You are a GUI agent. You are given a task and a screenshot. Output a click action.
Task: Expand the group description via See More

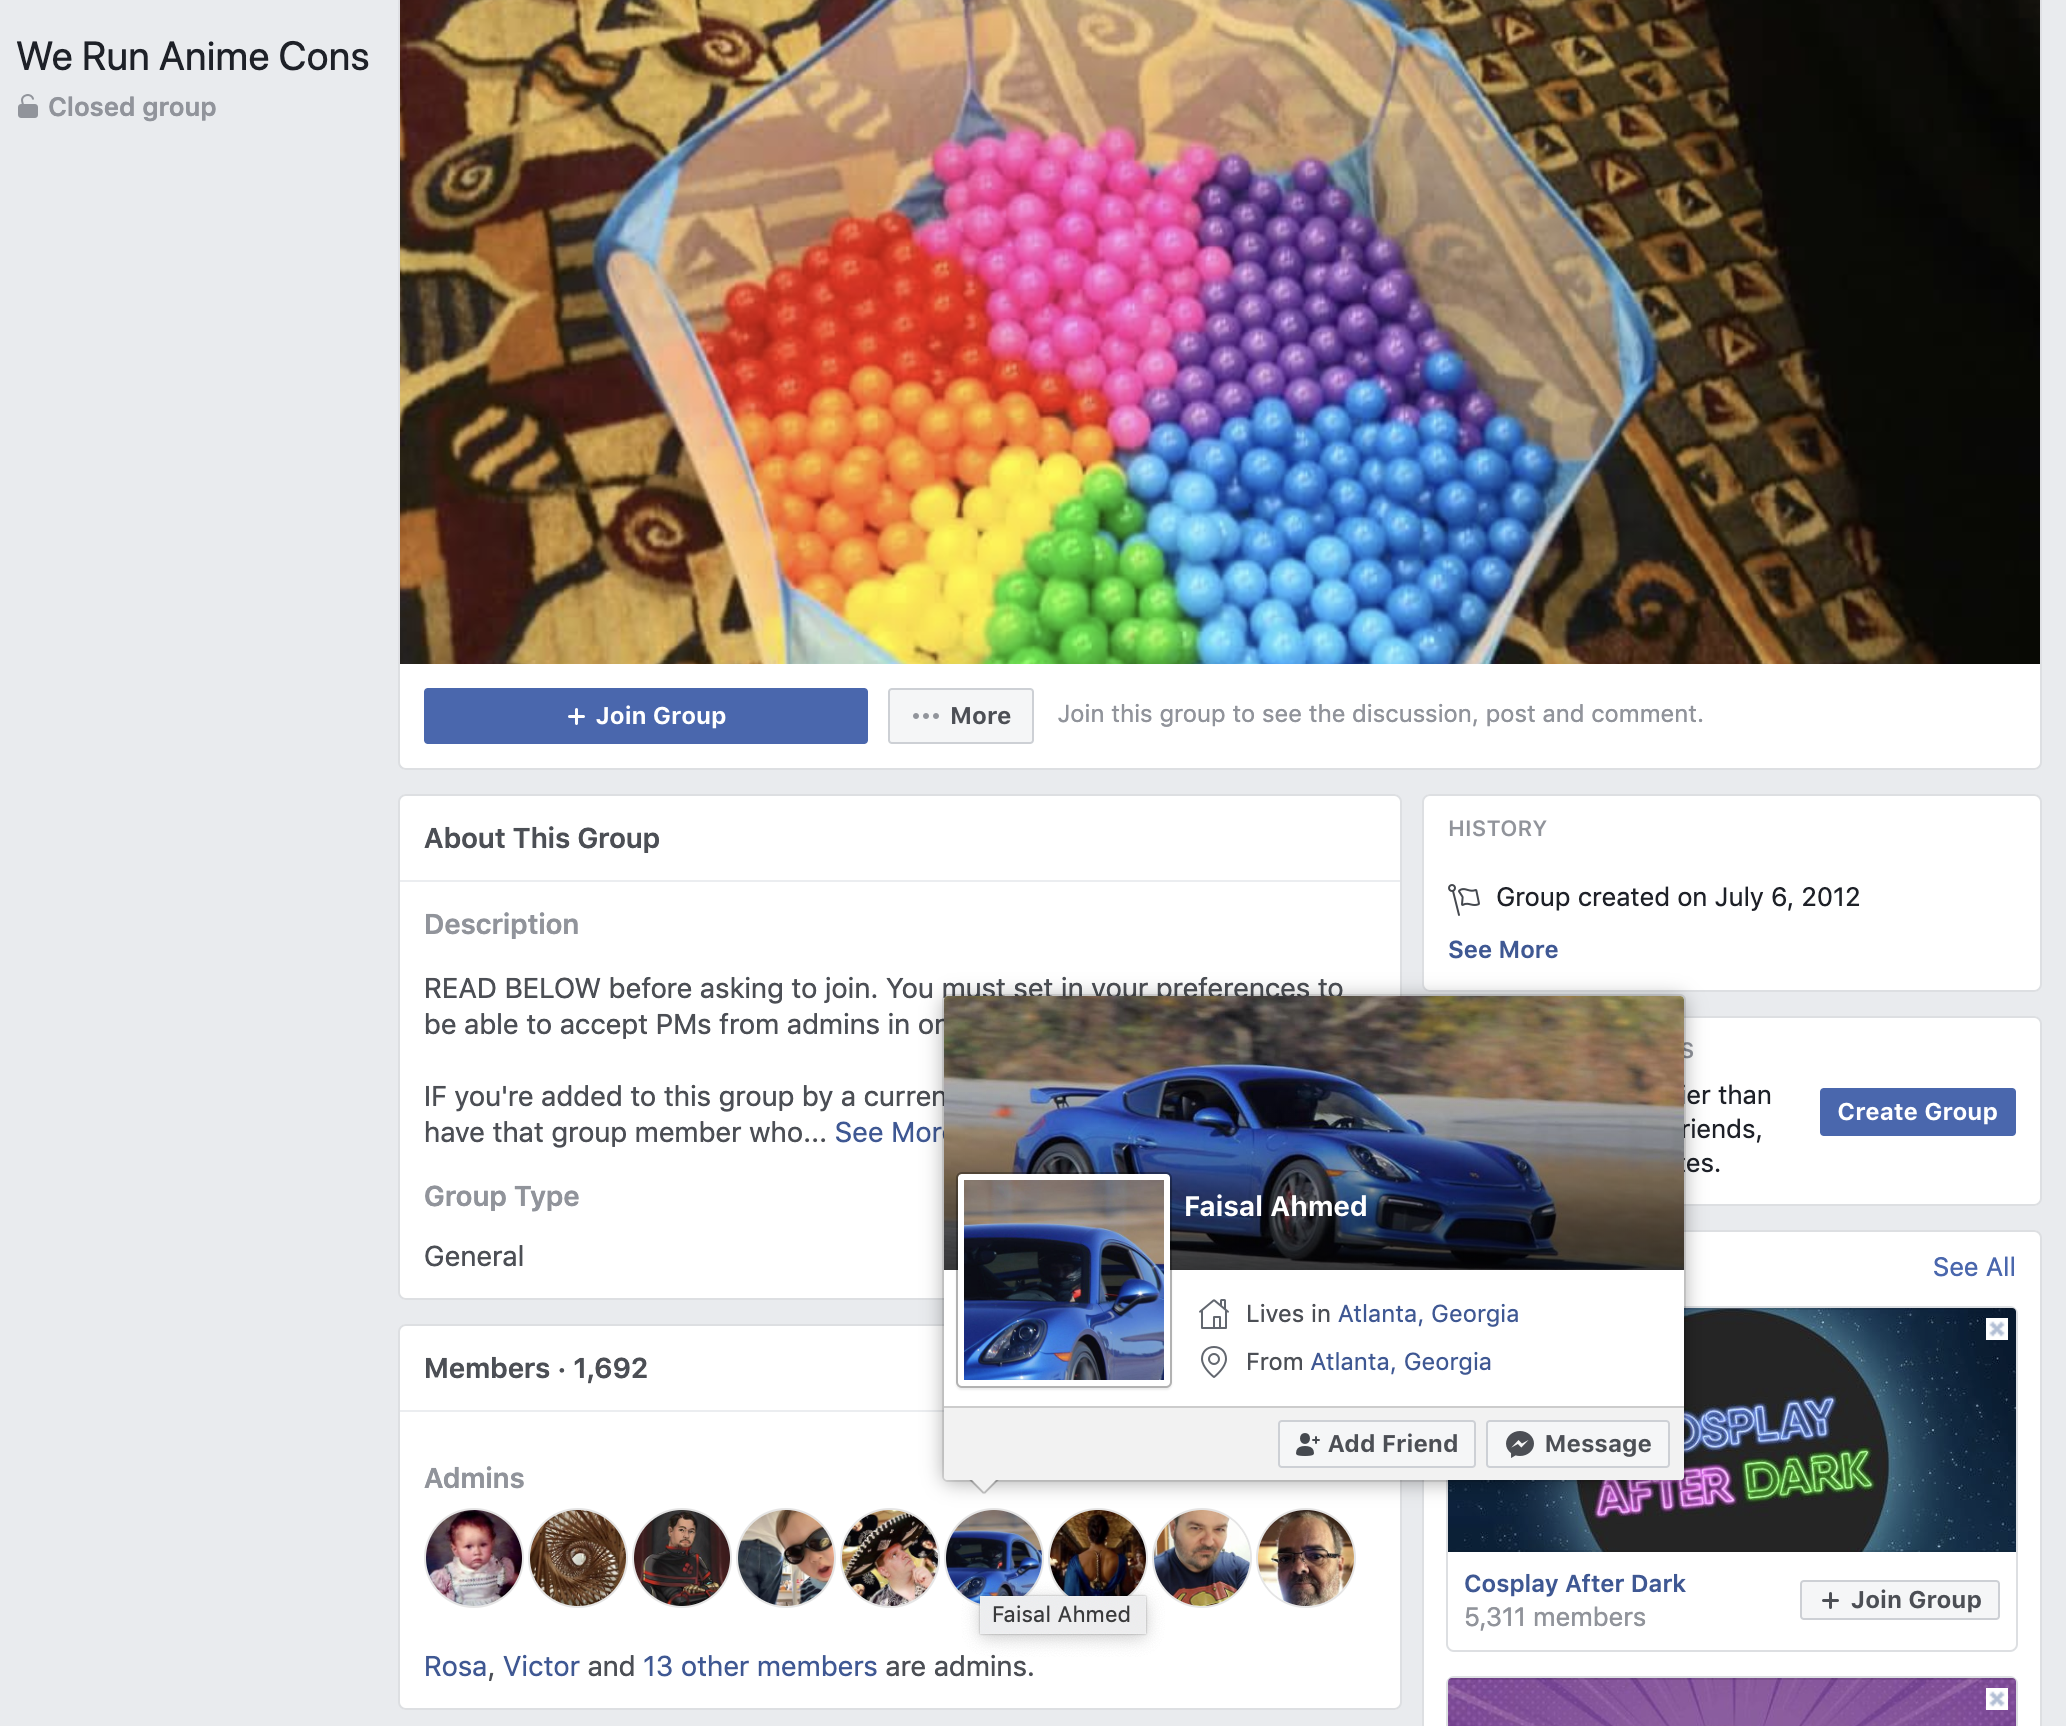(x=889, y=1132)
